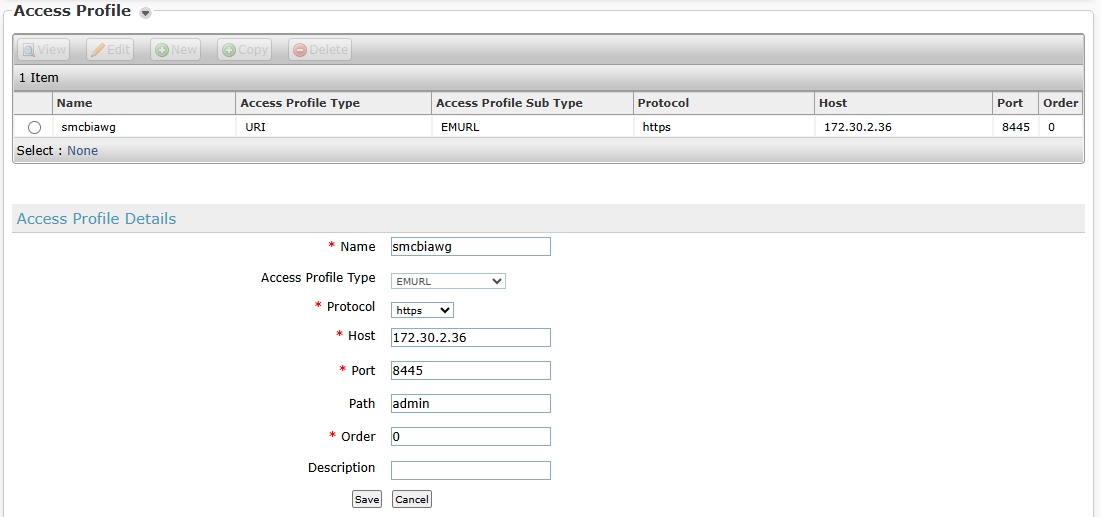Expand the Access Profile header arrow

[145, 13]
